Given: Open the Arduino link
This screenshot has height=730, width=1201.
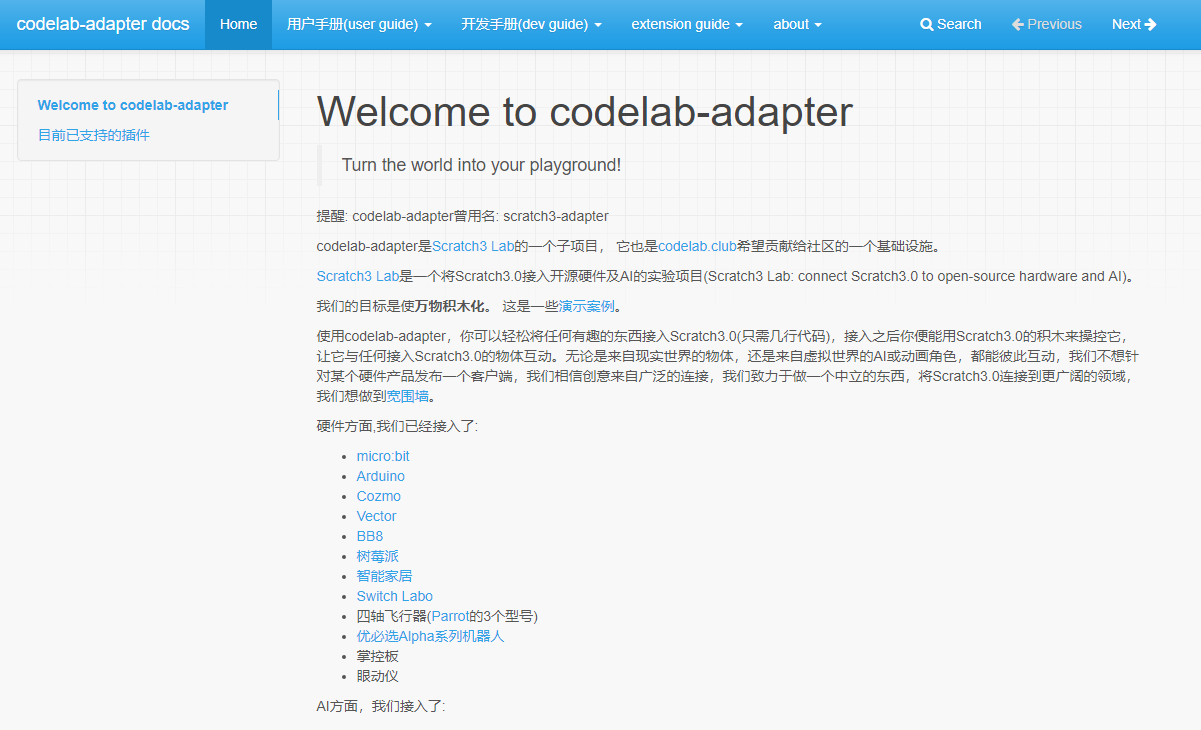Looking at the screenshot, I should (x=381, y=476).
